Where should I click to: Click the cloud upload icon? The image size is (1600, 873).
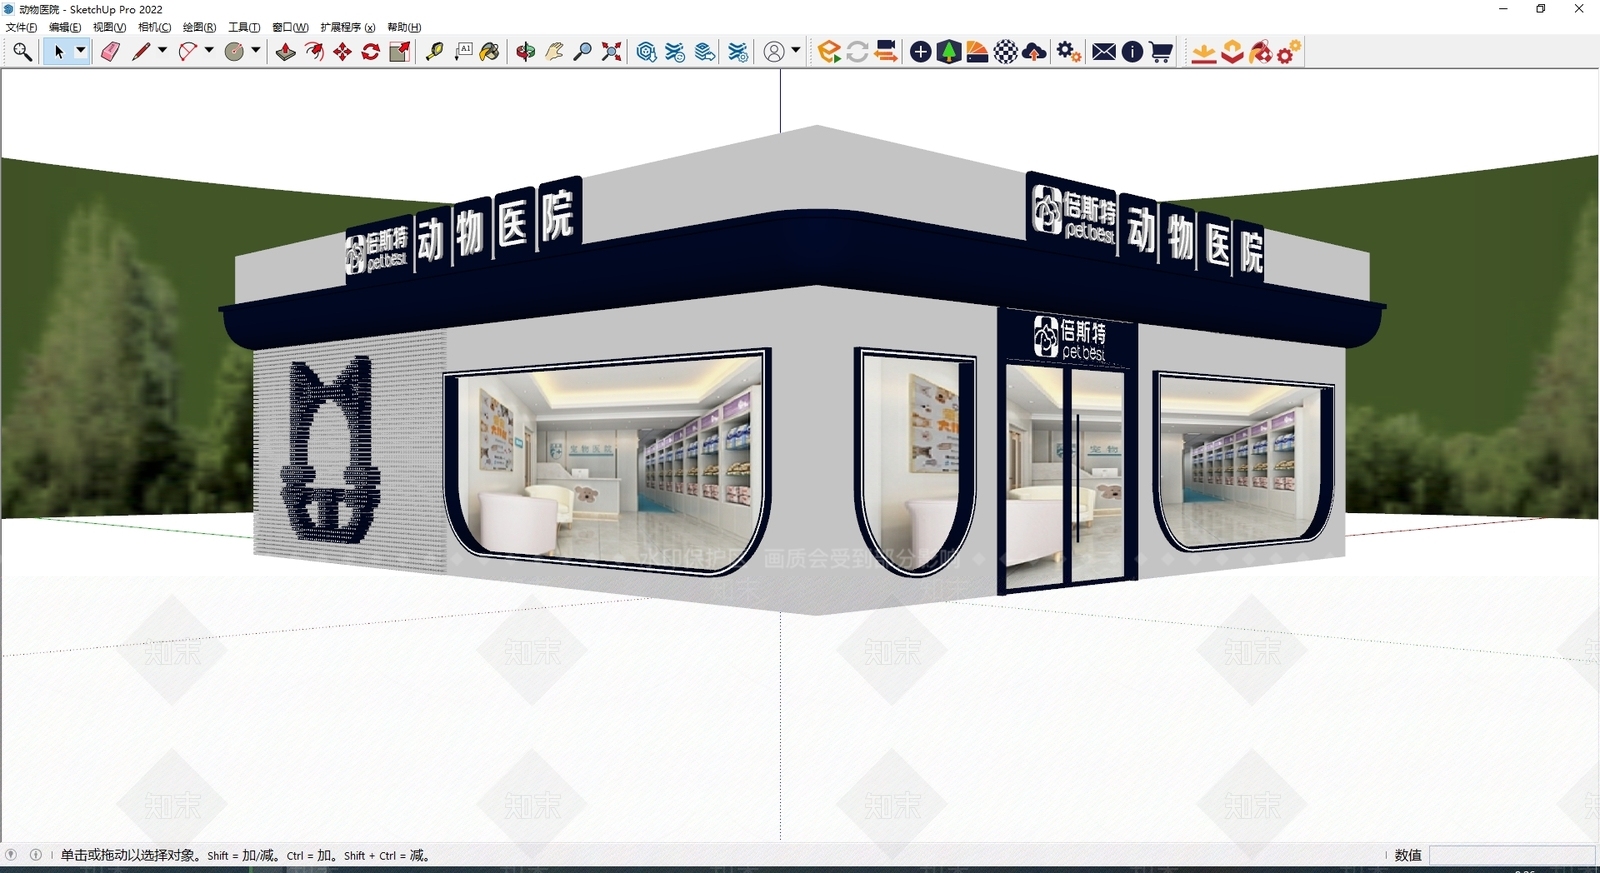(1035, 52)
